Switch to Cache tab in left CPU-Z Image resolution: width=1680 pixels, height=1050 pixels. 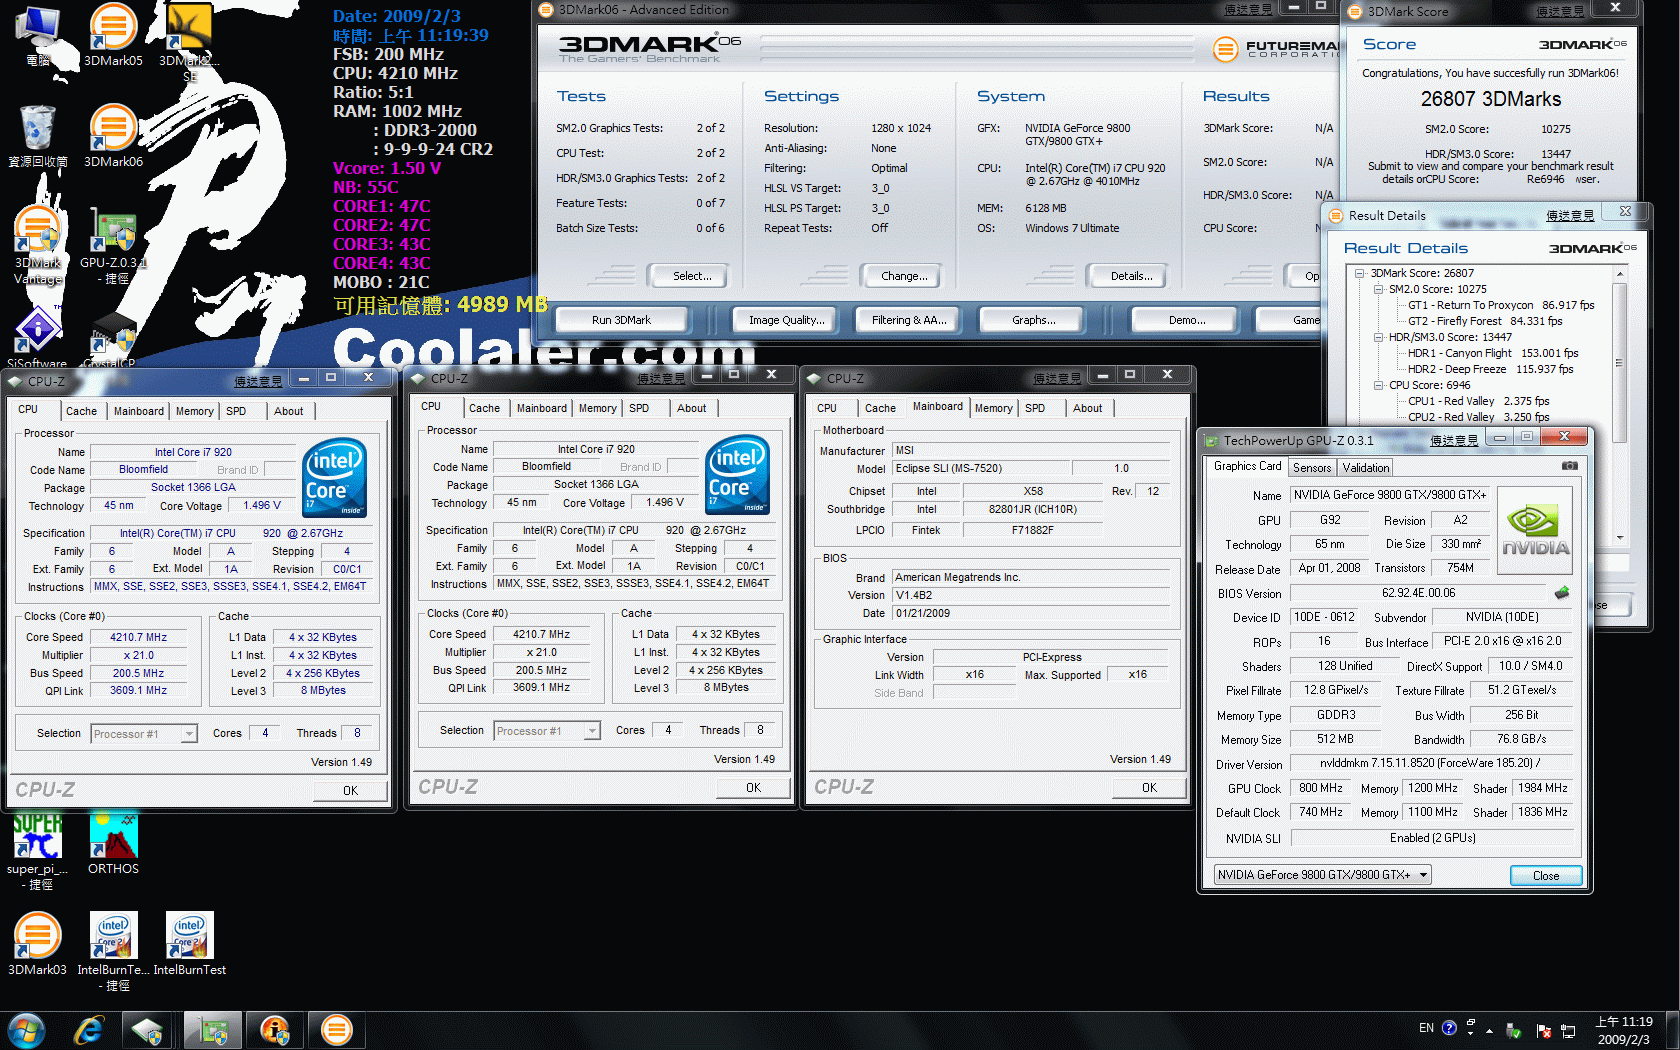(x=81, y=411)
